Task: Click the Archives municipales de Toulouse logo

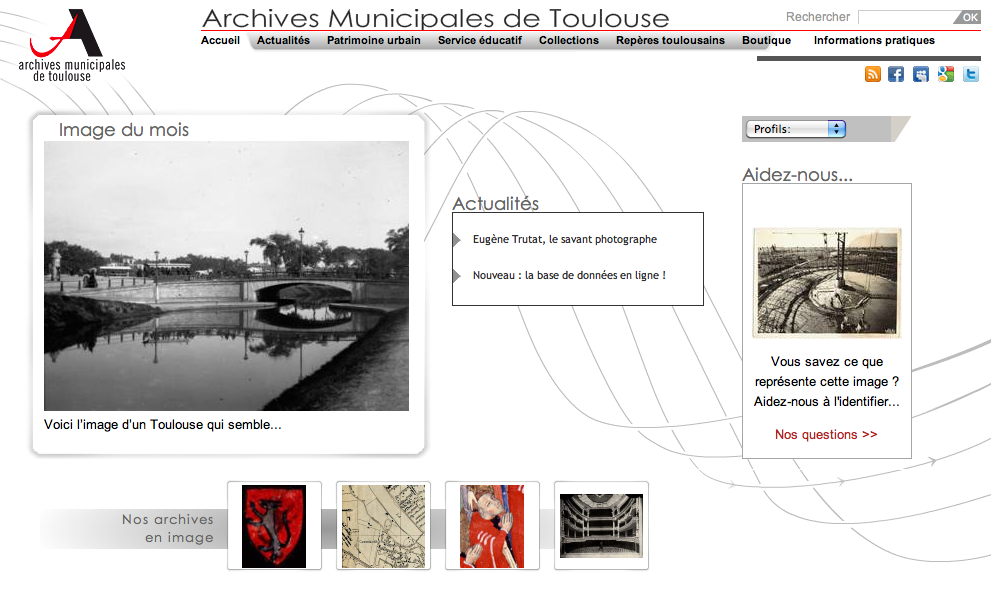Action: [71, 46]
